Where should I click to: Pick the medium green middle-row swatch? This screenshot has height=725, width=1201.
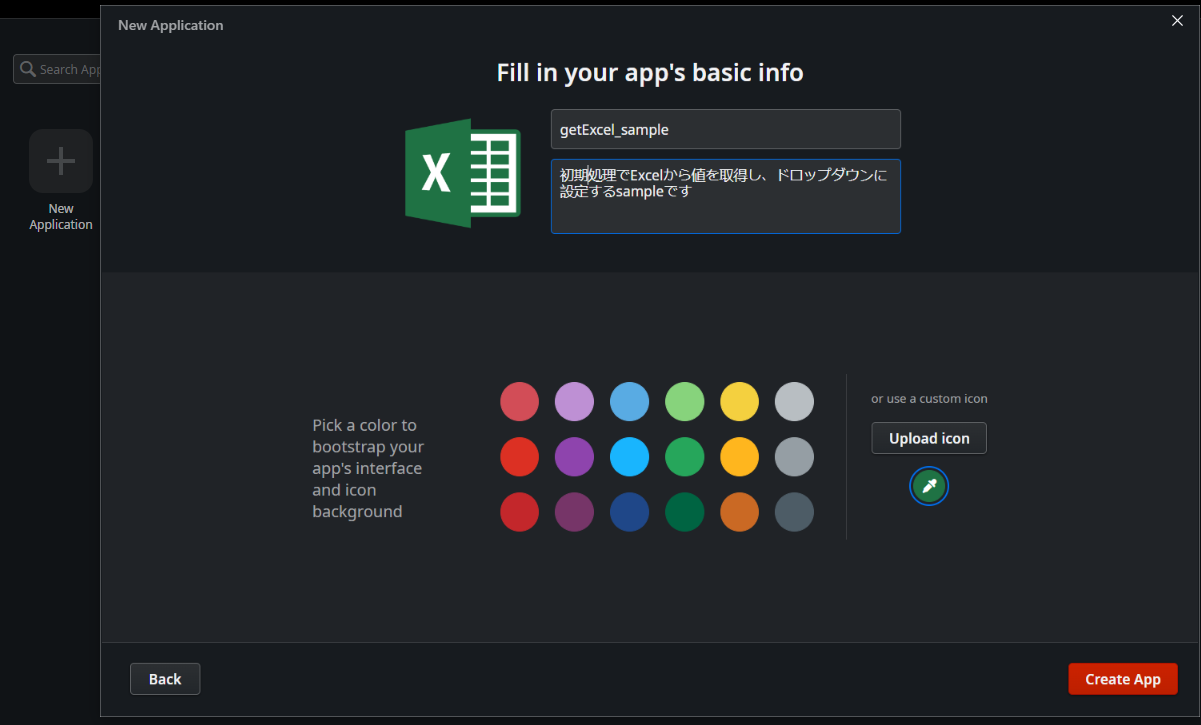point(685,457)
